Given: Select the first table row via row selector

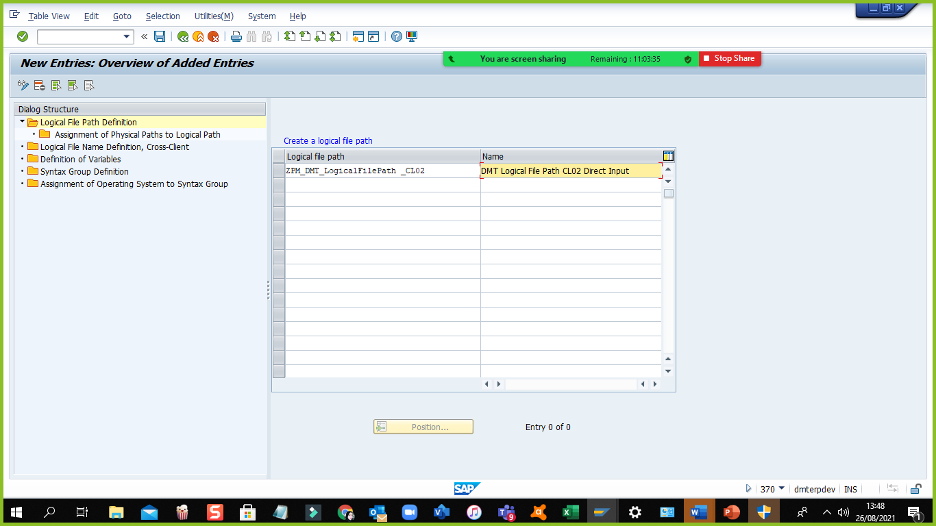Looking at the screenshot, I should coord(278,171).
